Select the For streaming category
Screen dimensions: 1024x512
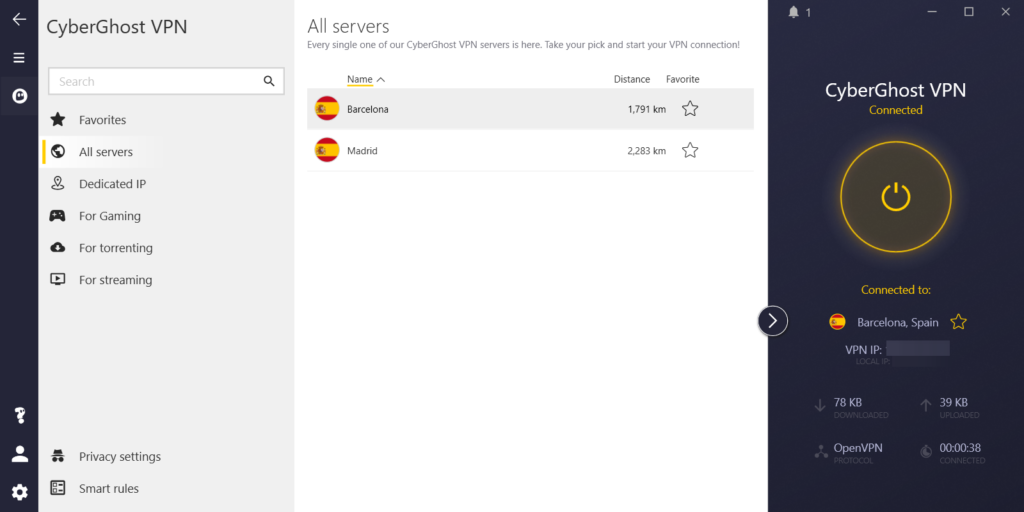[115, 280]
